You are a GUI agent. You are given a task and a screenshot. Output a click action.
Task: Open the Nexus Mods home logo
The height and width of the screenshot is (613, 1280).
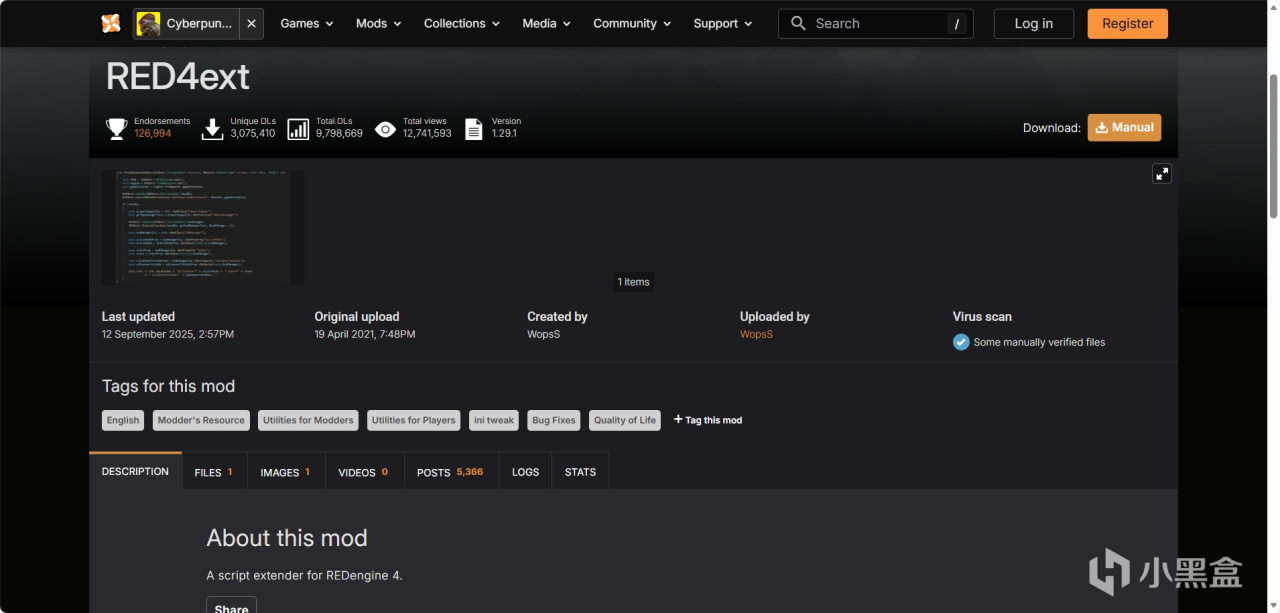point(111,23)
